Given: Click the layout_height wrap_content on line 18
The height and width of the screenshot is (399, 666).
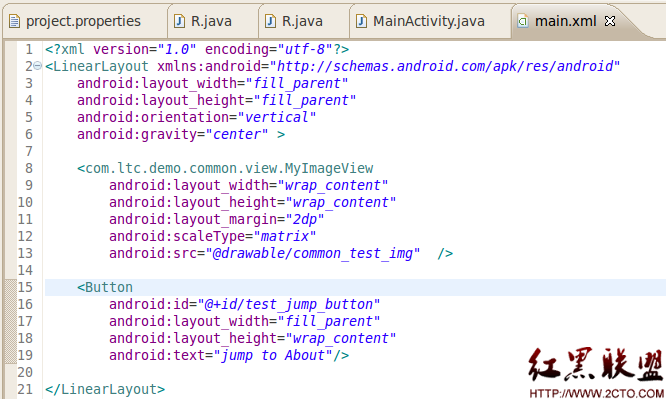Looking at the screenshot, I should [252, 338].
